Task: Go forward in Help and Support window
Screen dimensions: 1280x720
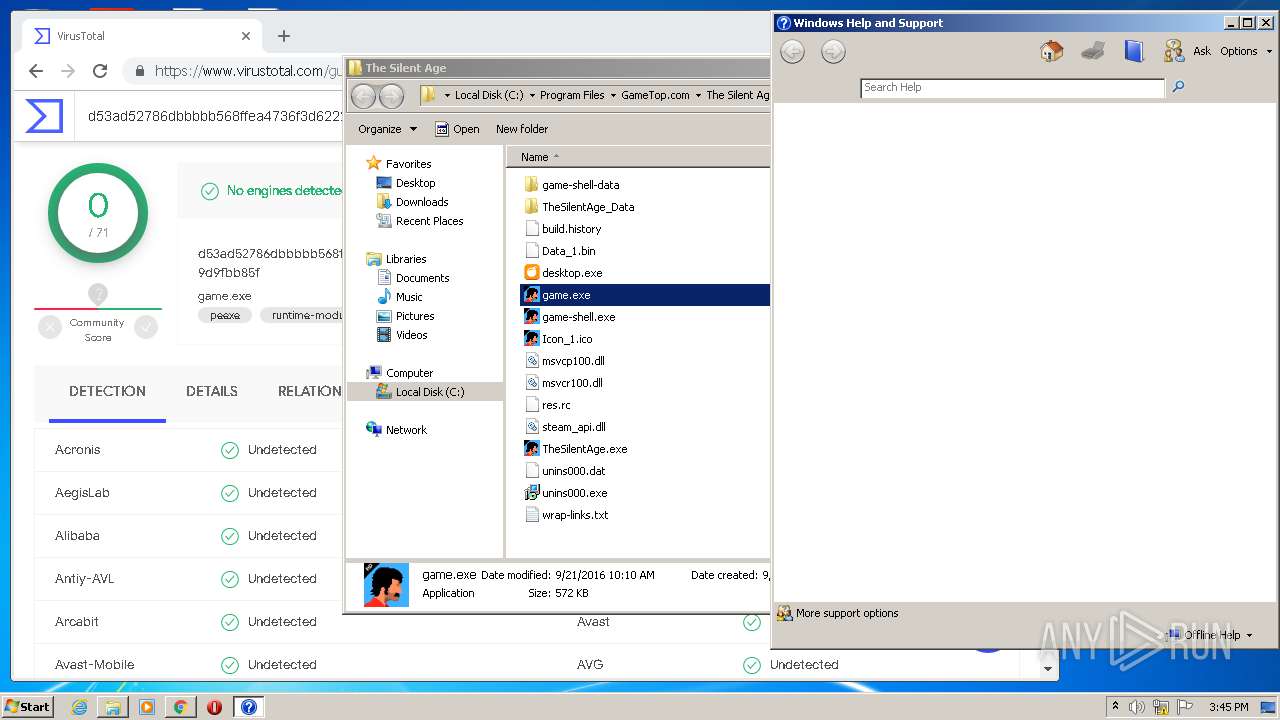Action: coord(833,52)
